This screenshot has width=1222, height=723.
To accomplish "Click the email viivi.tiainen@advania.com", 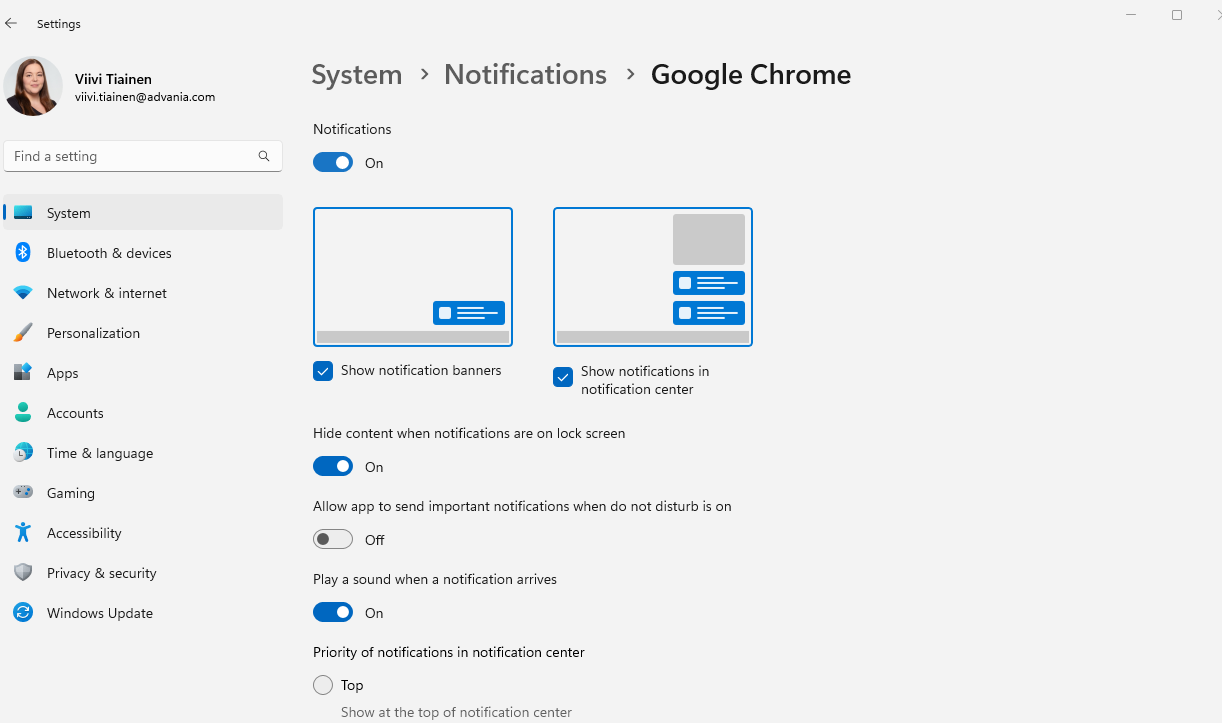I will point(145,97).
